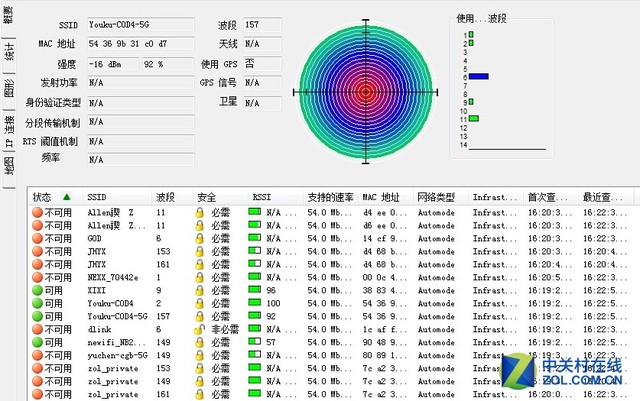Click the red status icon of NEXX_70442e row
This screenshot has height=401, width=640.
38,278
